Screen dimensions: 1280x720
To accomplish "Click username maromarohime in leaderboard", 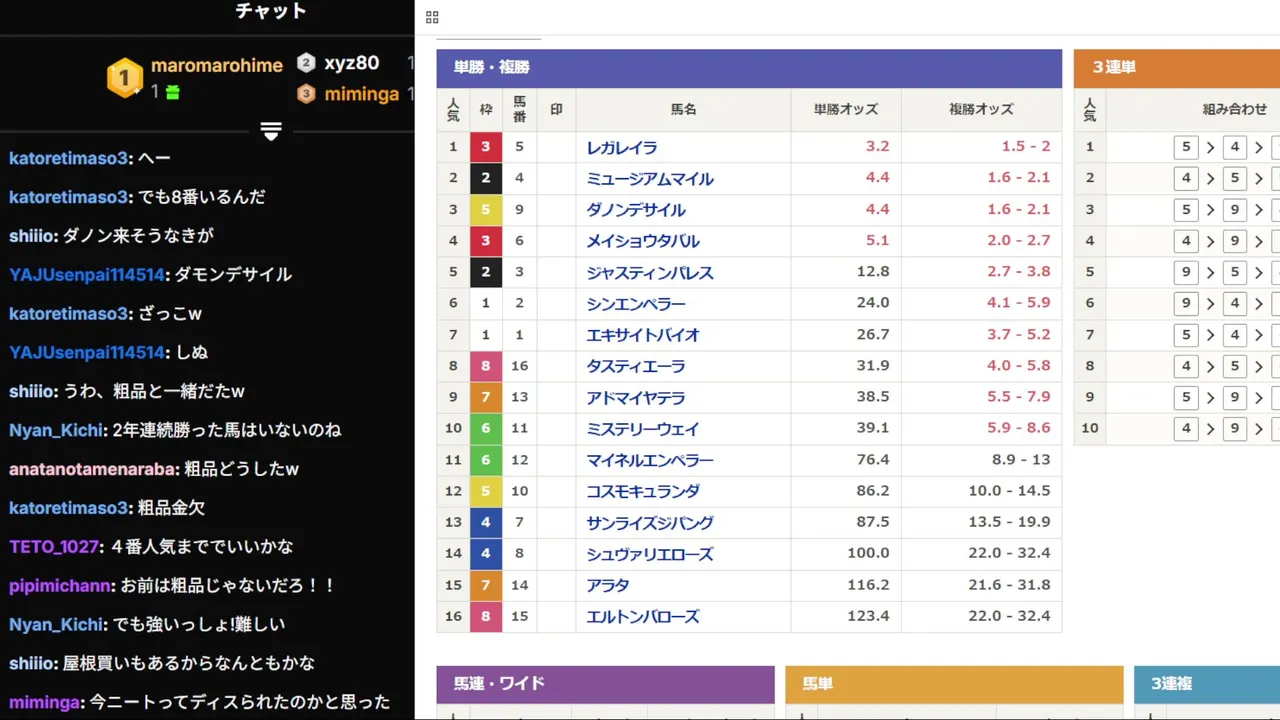I will pos(217,65).
